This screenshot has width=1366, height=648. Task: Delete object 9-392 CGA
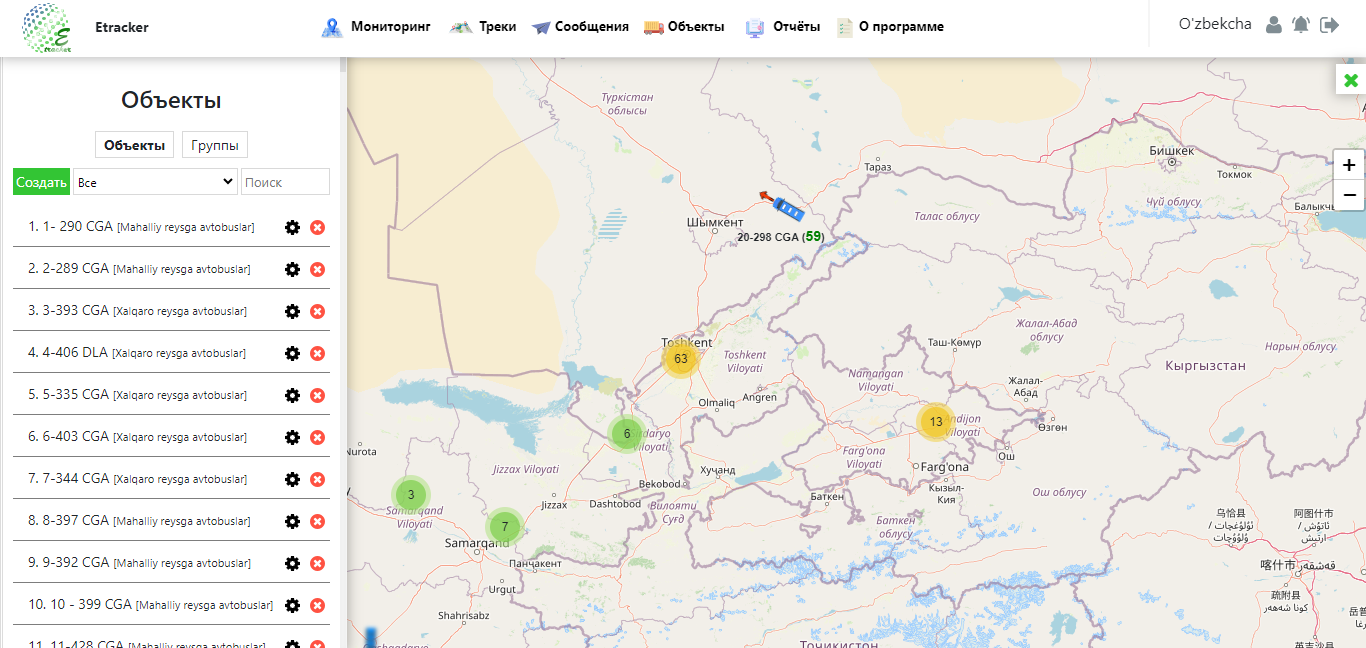(318, 563)
